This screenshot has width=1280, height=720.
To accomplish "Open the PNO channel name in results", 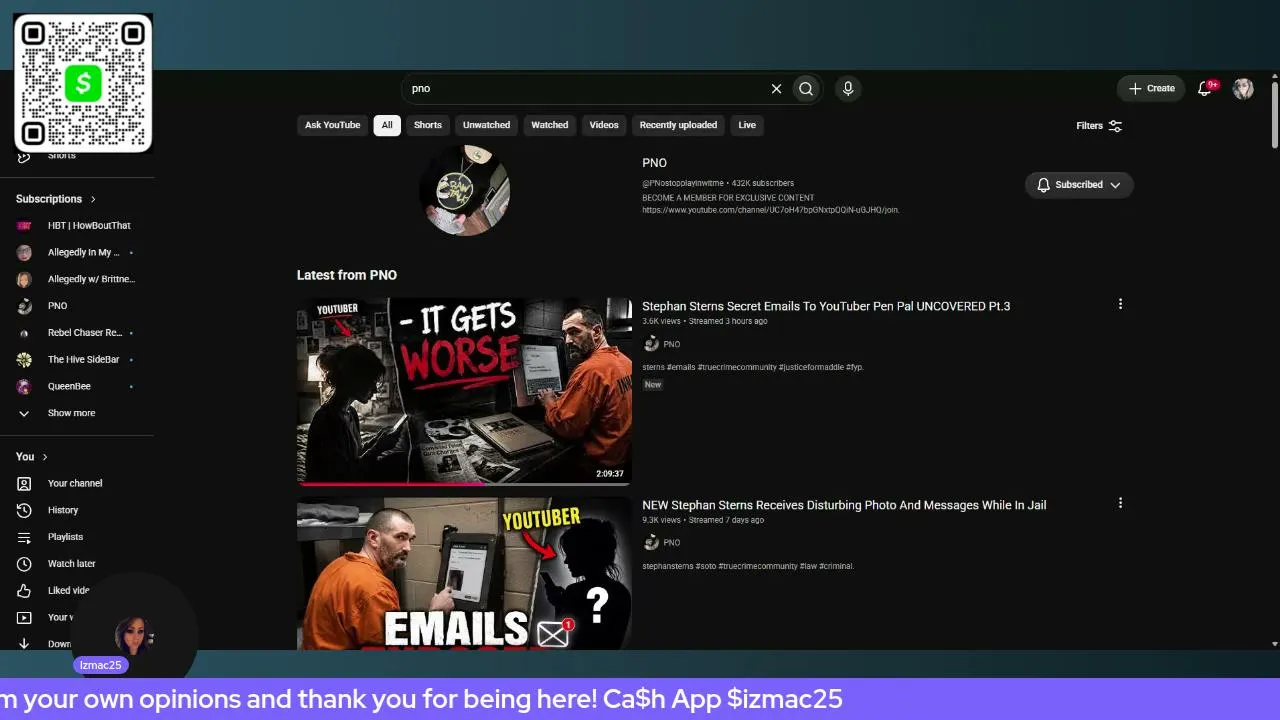I will click(654, 163).
